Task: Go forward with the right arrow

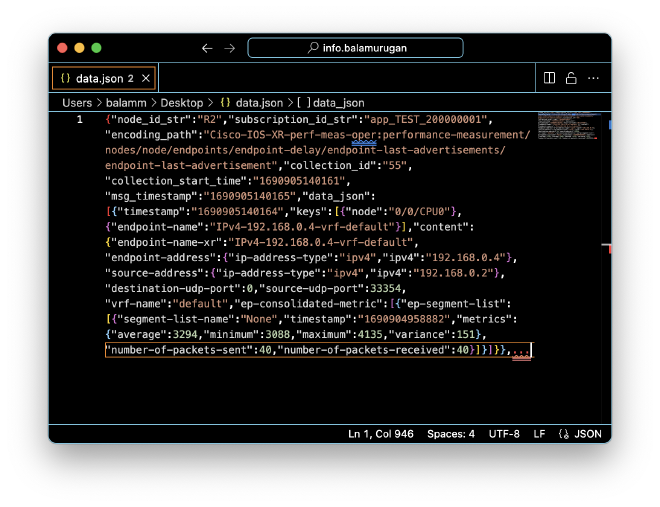Action: pyautogui.click(x=230, y=48)
